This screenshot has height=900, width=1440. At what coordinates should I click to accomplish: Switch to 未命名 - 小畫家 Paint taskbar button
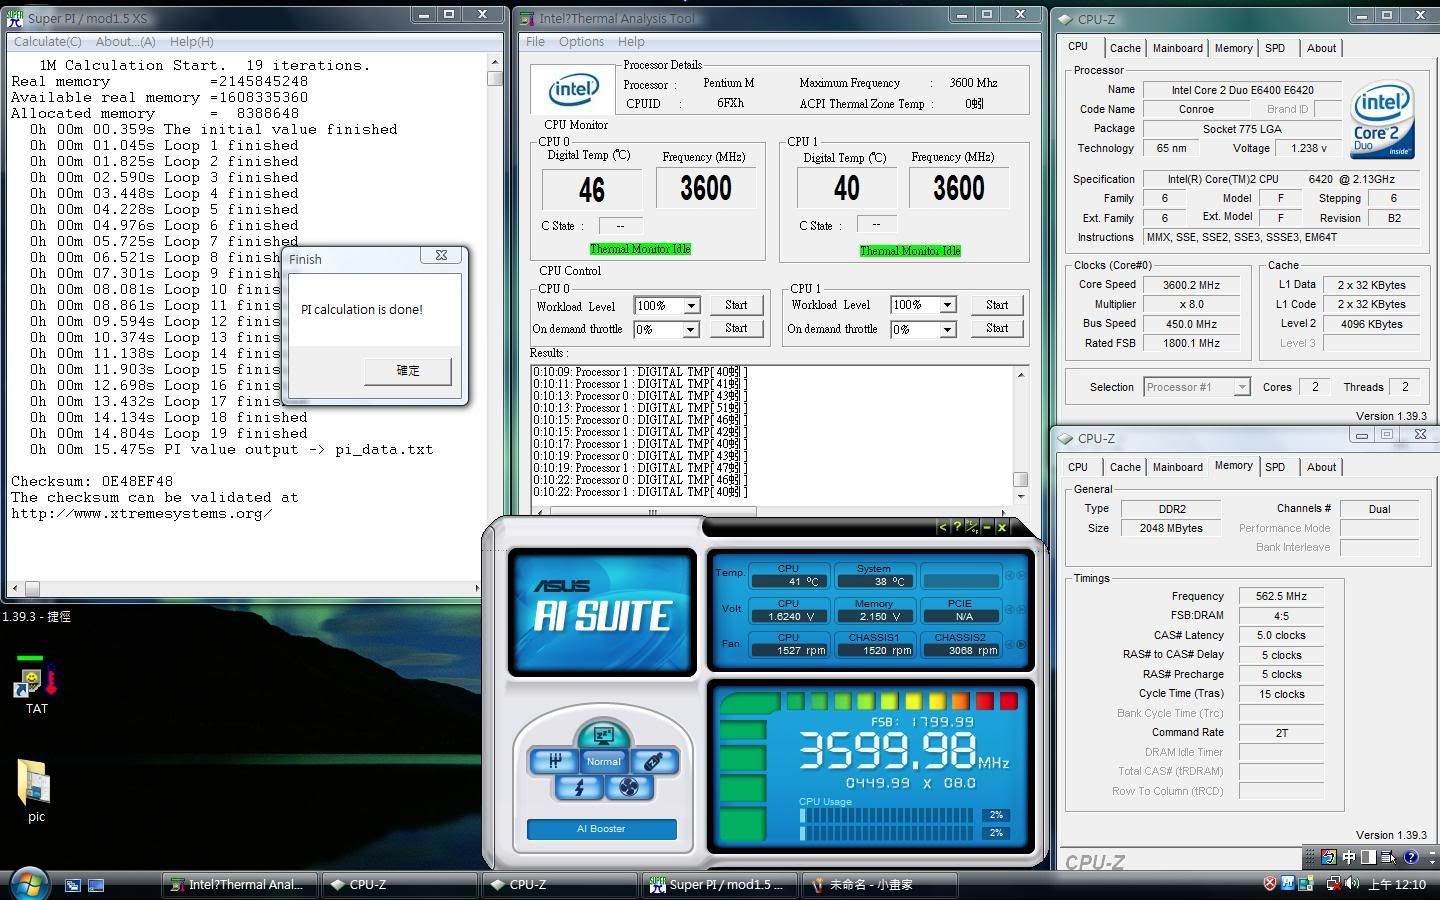coord(880,885)
